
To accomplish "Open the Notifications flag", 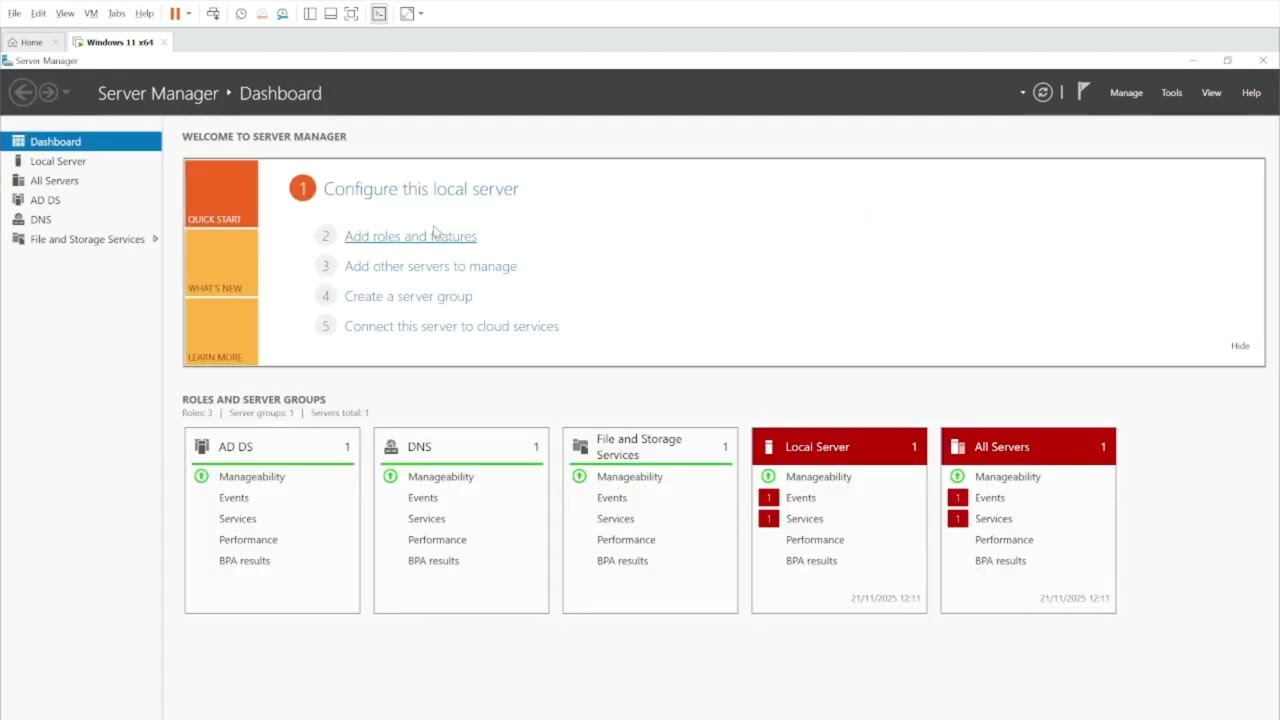I will (x=1083, y=92).
